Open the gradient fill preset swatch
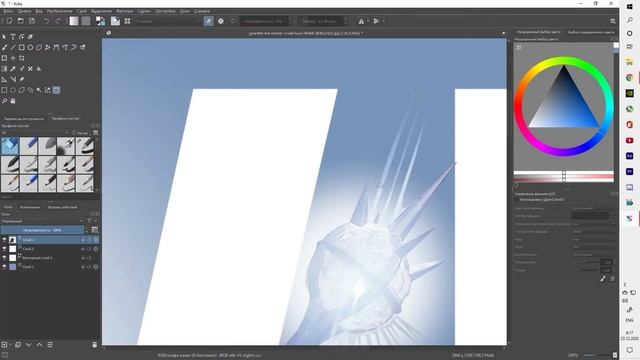This screenshot has width=640, height=360. [74, 21]
